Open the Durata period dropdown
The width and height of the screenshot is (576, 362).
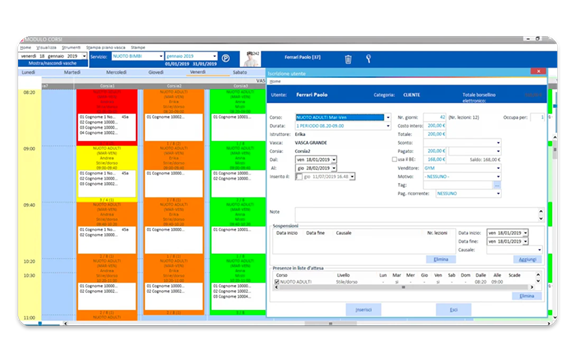pos(388,126)
